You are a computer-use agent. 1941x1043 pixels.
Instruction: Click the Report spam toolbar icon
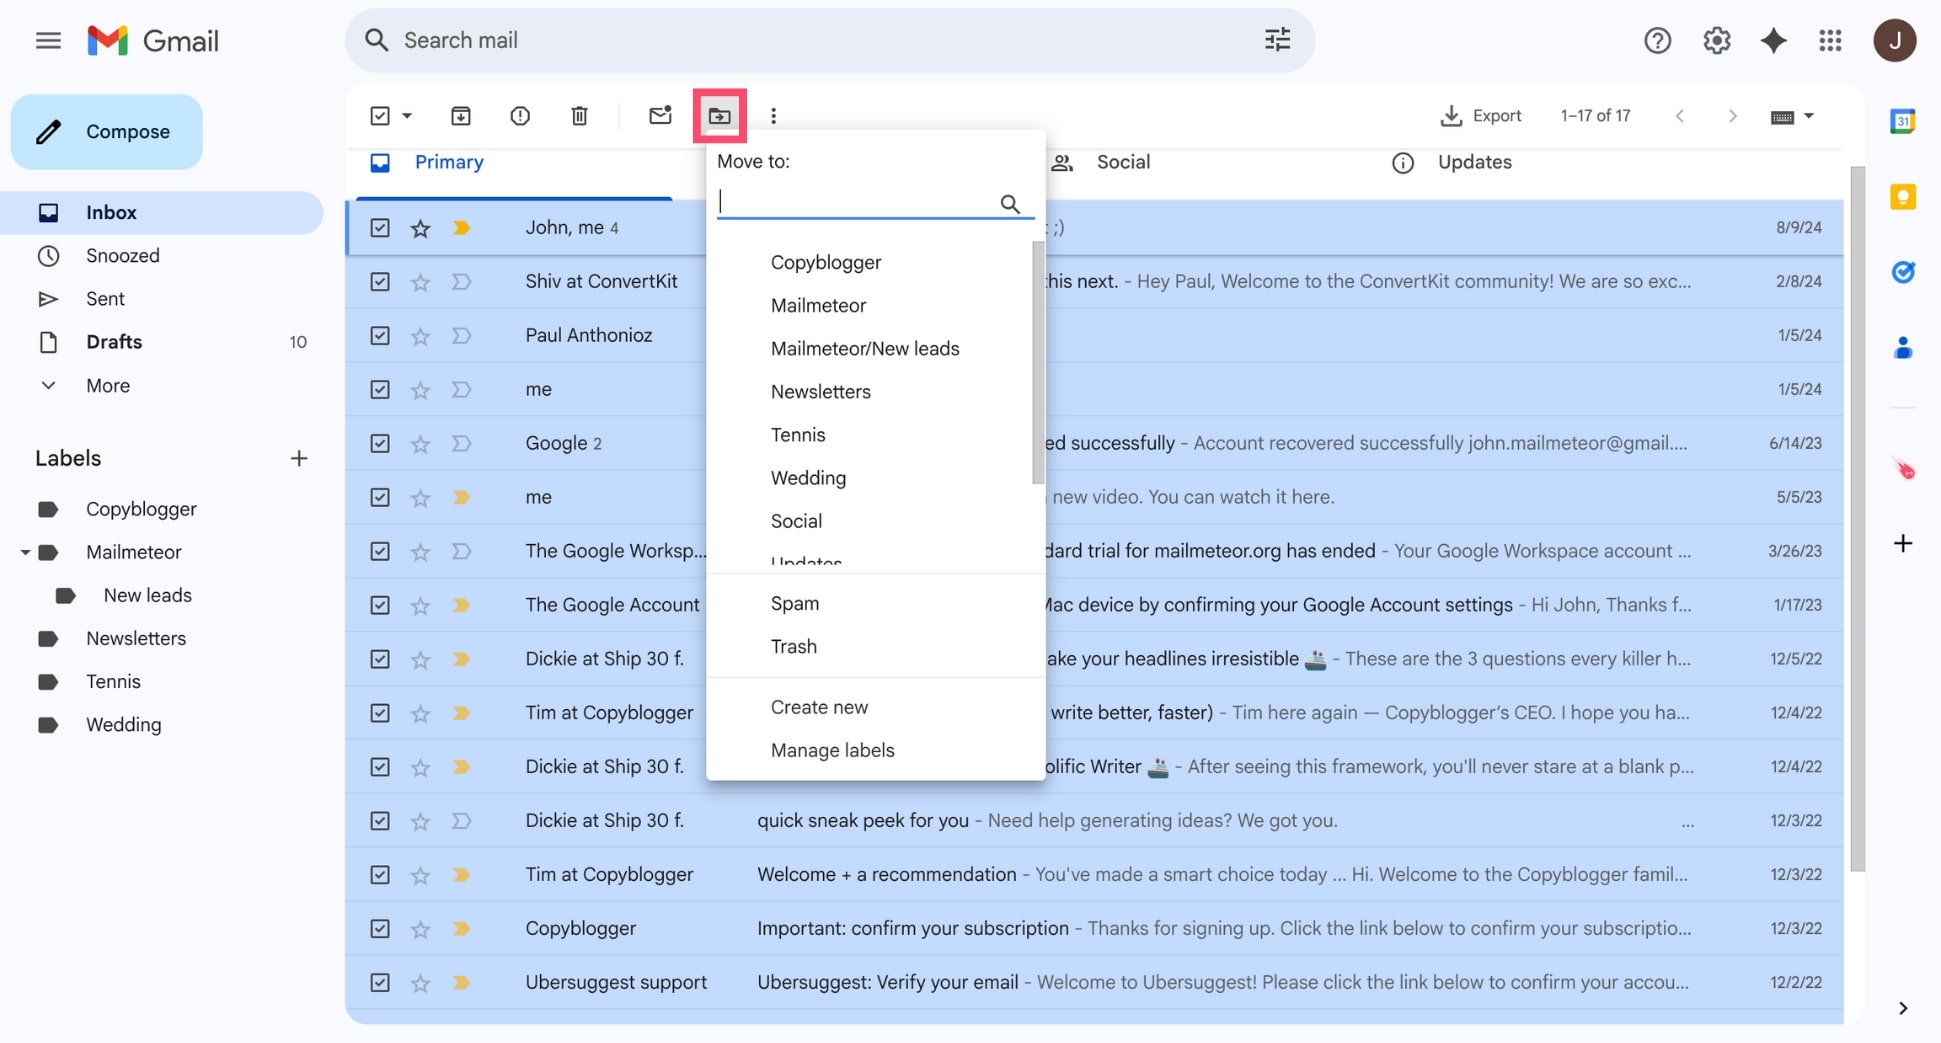coord(520,116)
